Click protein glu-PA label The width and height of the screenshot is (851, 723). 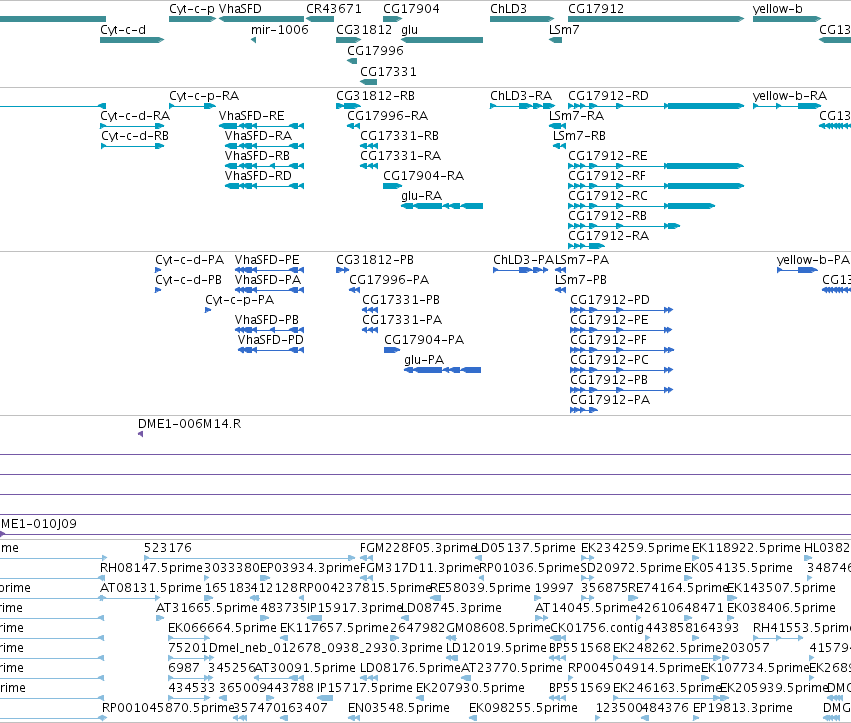pos(424,360)
